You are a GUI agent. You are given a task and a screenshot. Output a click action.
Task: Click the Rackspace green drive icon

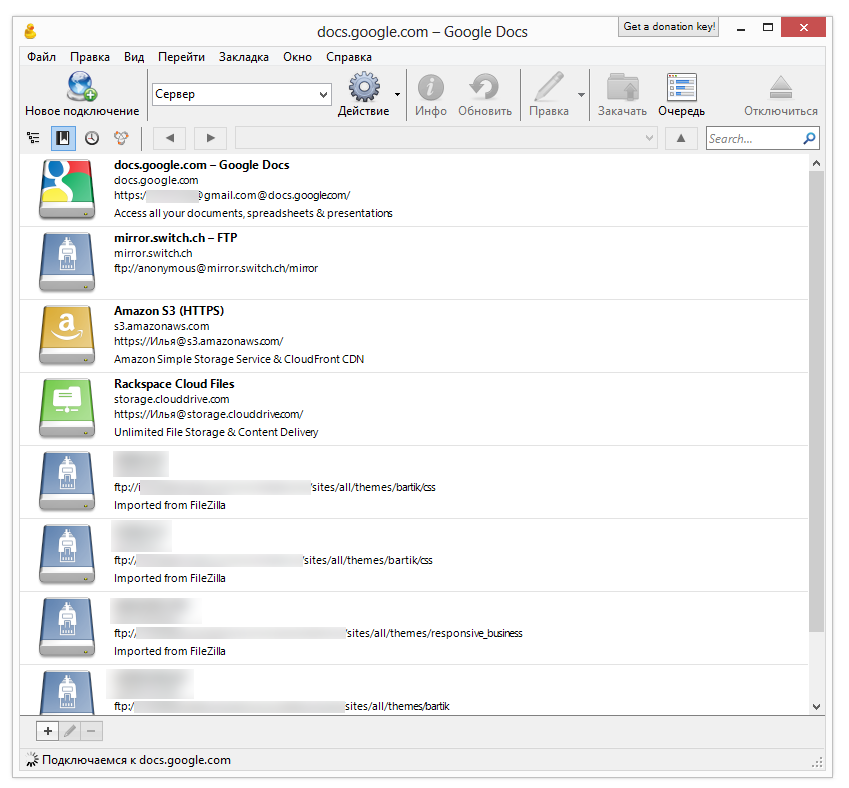pyautogui.click(x=67, y=408)
